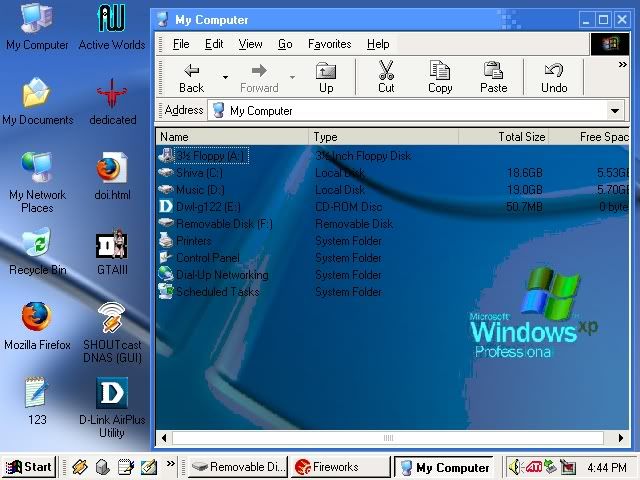The height and width of the screenshot is (480, 640).
Task: Open the Favorites menu
Action: [329, 44]
